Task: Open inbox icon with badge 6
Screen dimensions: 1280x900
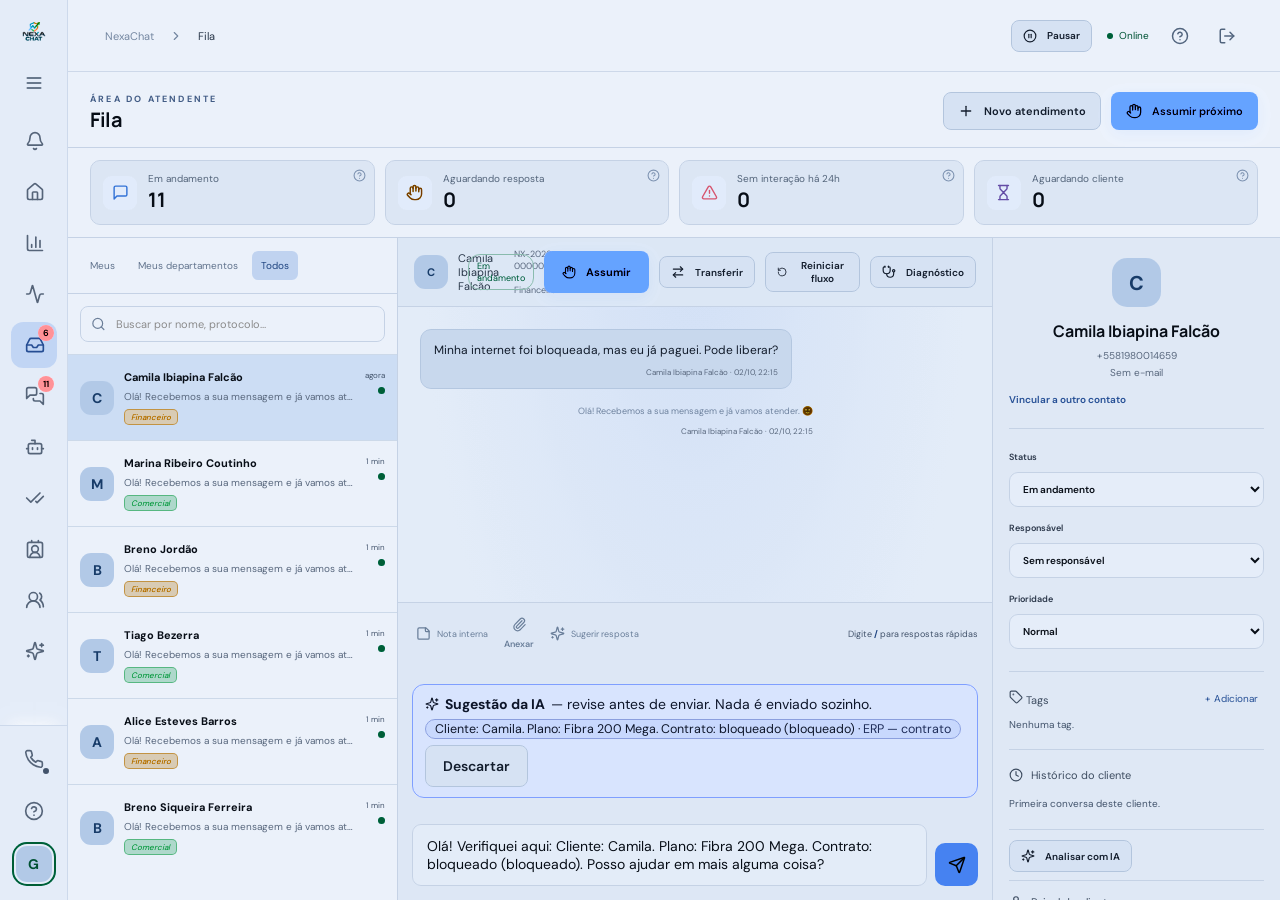Action: (x=34, y=345)
